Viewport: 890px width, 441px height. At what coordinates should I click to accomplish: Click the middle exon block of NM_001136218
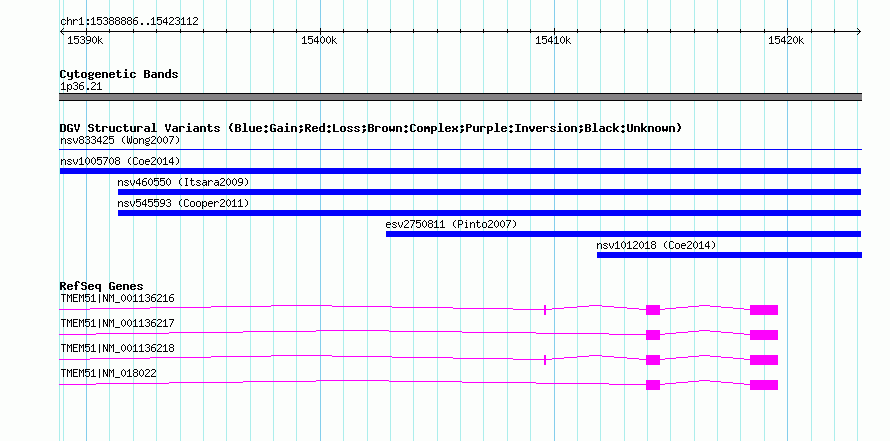tap(653, 360)
